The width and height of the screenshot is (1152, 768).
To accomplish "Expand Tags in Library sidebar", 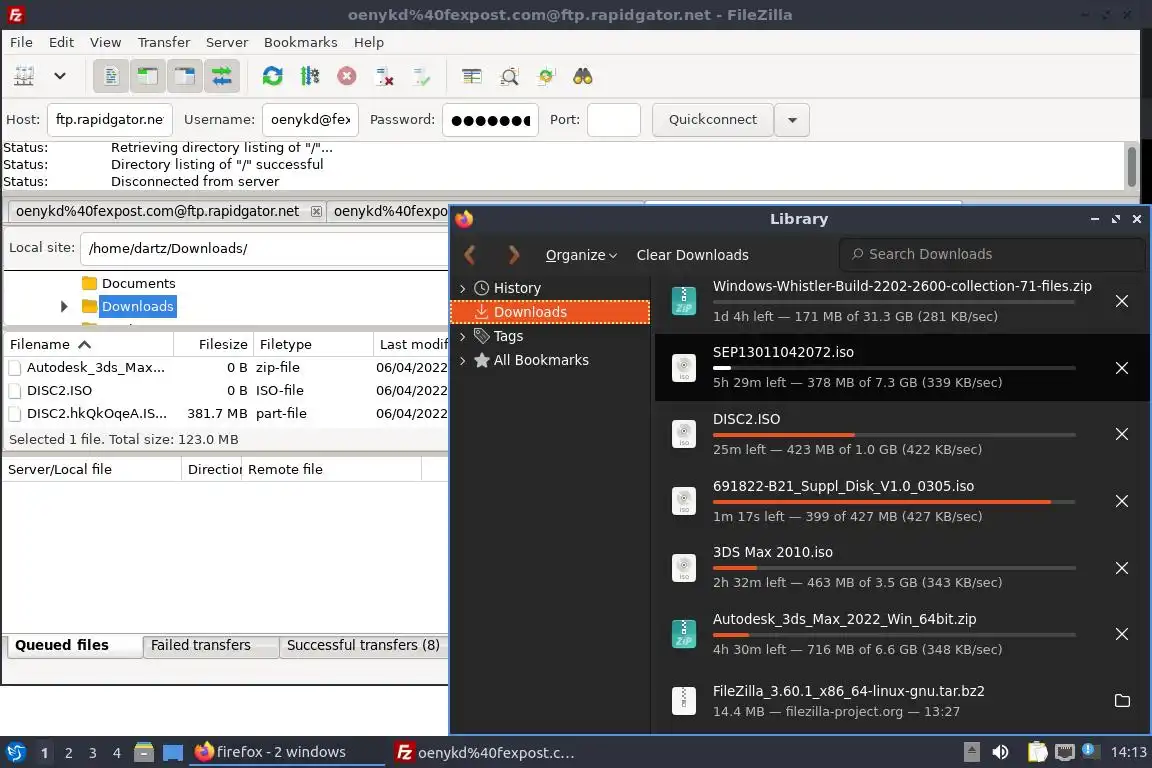I will point(462,337).
